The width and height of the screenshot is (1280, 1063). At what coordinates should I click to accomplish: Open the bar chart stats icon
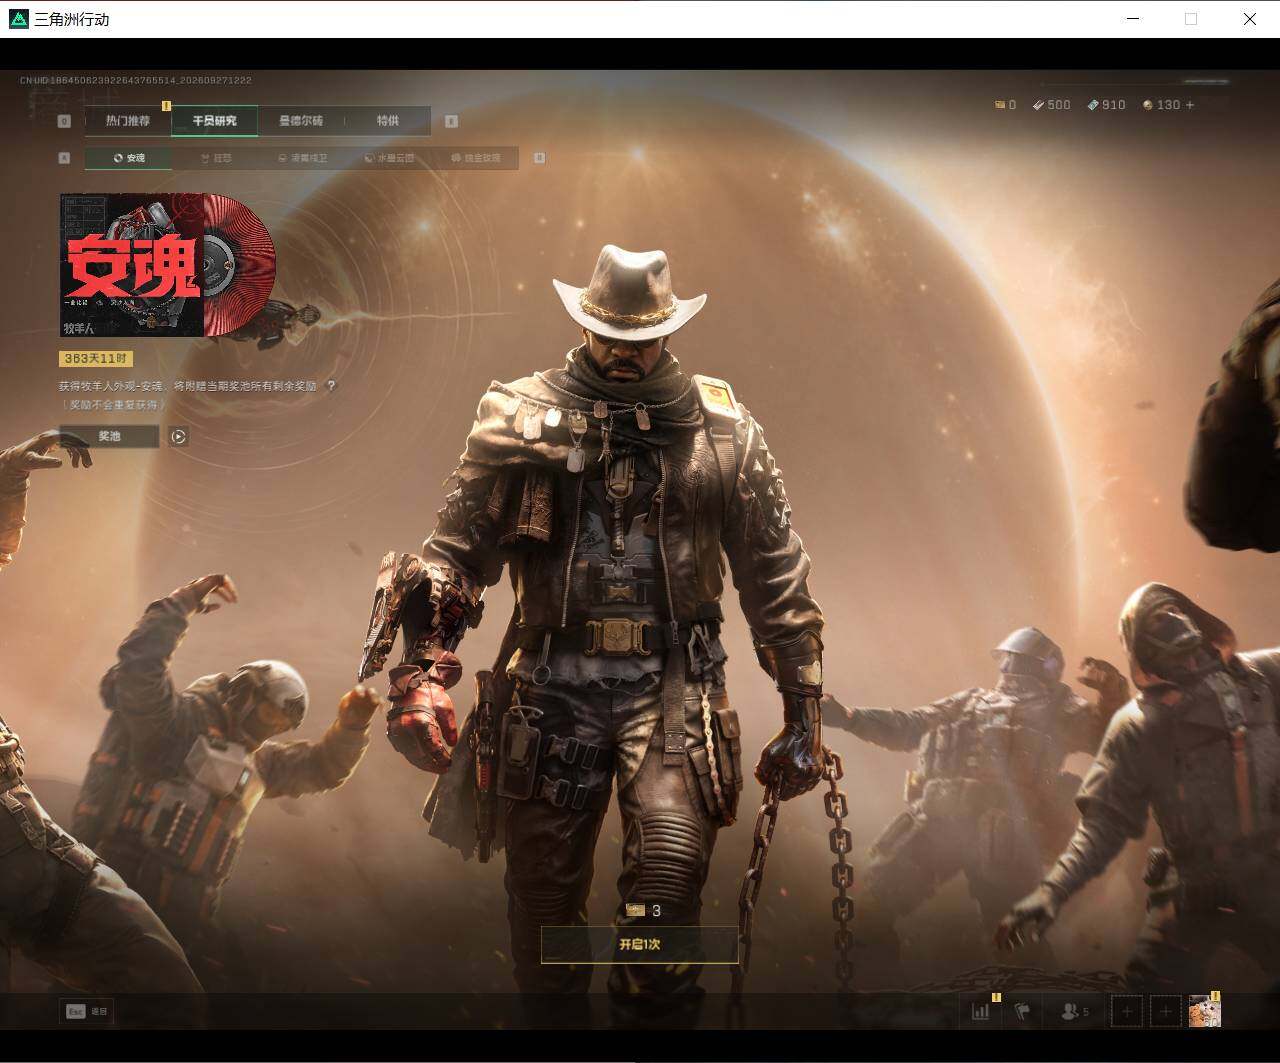(x=981, y=1011)
